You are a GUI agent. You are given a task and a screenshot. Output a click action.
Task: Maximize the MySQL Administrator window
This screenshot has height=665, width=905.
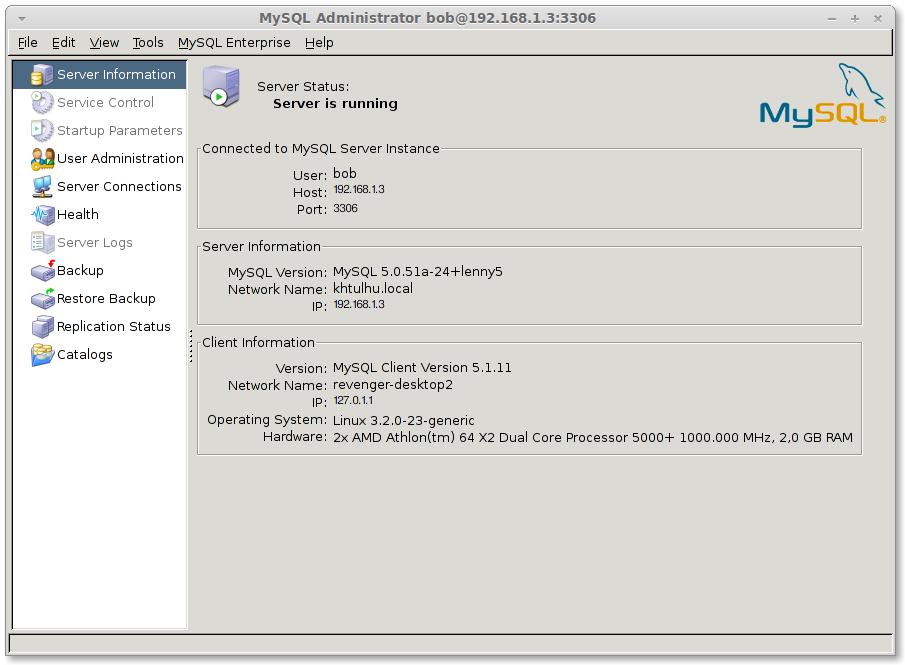(x=855, y=19)
